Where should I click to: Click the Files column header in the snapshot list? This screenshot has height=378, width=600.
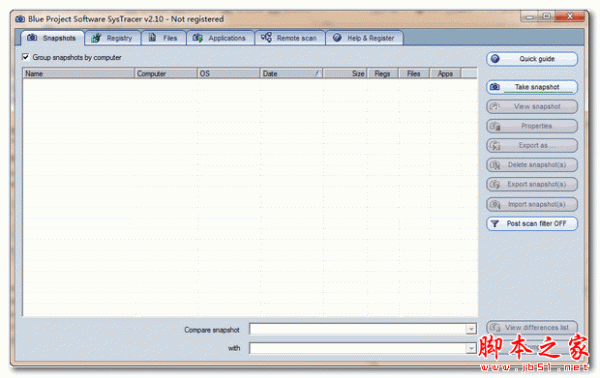(414, 73)
